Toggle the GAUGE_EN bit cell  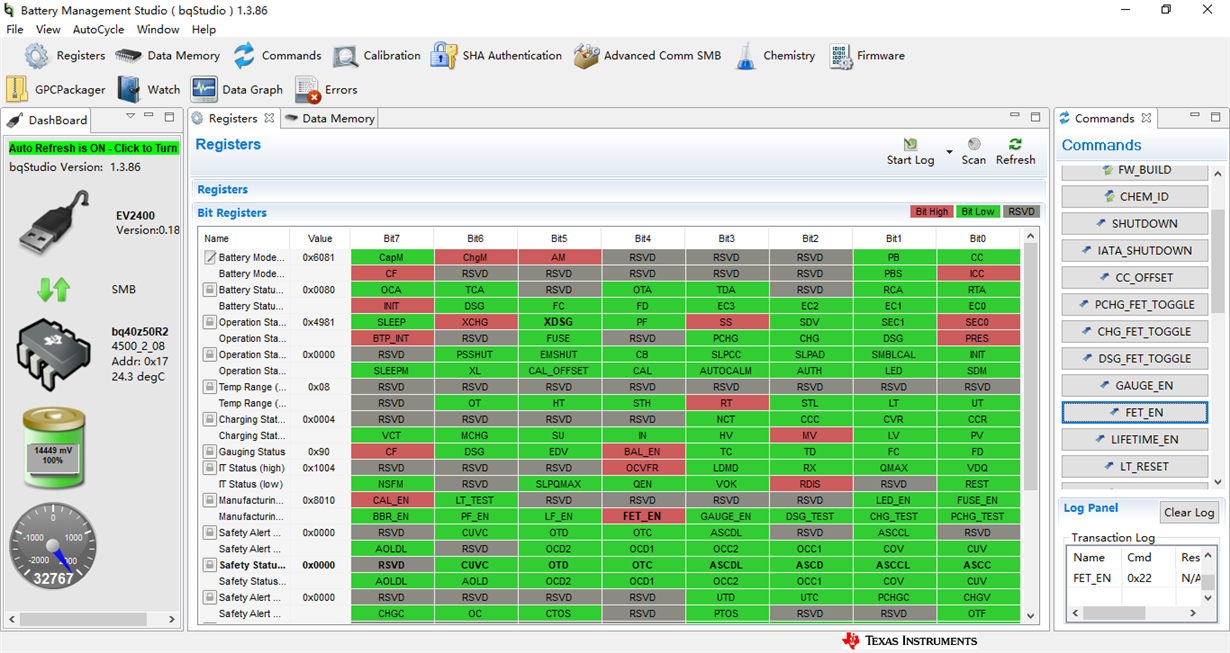click(726, 516)
